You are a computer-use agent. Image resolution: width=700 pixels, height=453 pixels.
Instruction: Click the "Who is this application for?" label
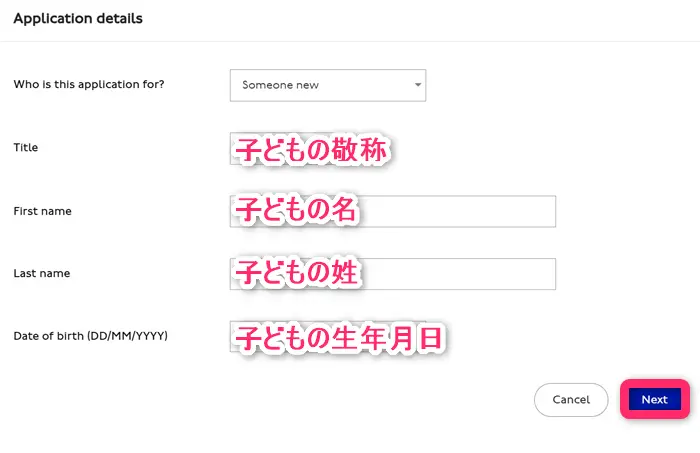point(89,84)
